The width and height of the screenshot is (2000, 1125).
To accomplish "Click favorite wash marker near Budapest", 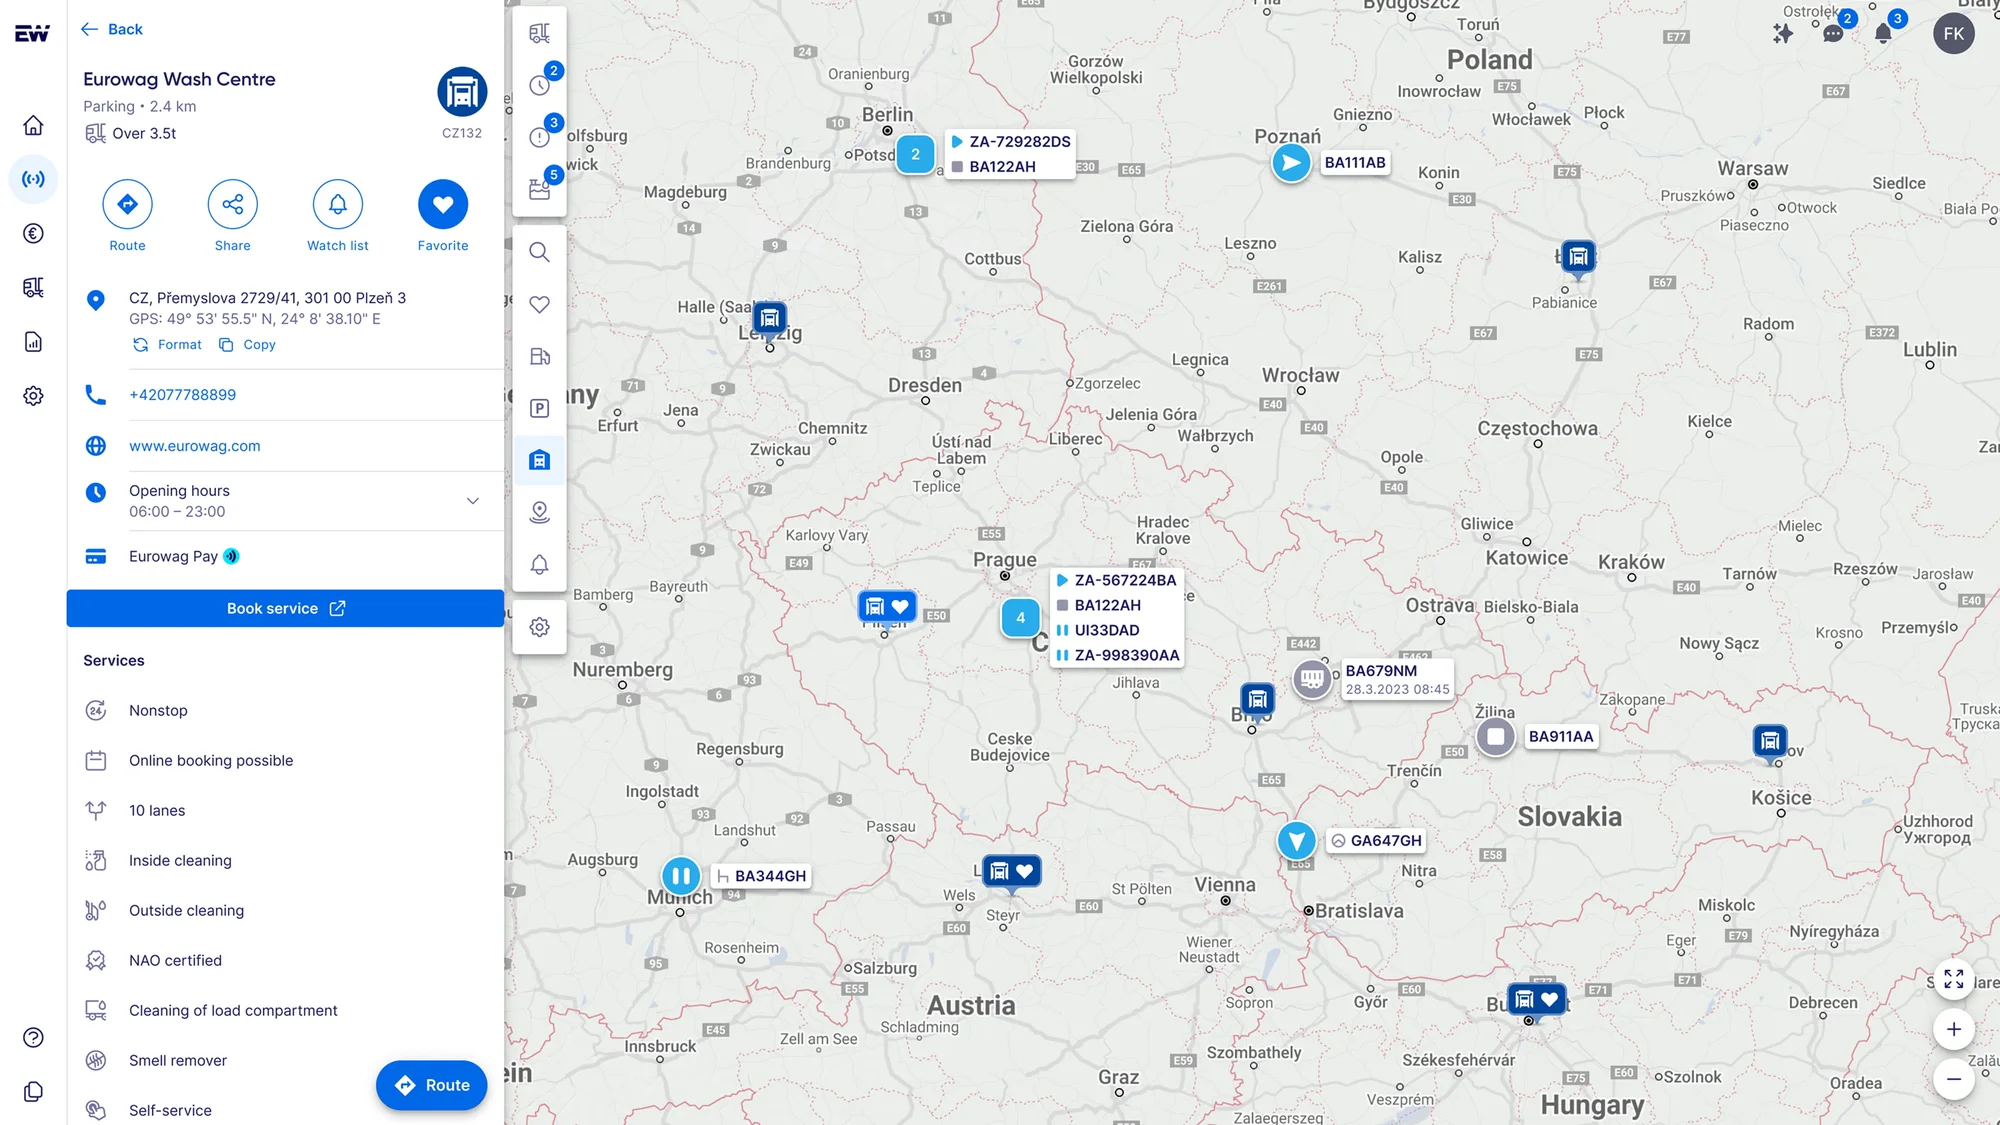I will point(1536,999).
